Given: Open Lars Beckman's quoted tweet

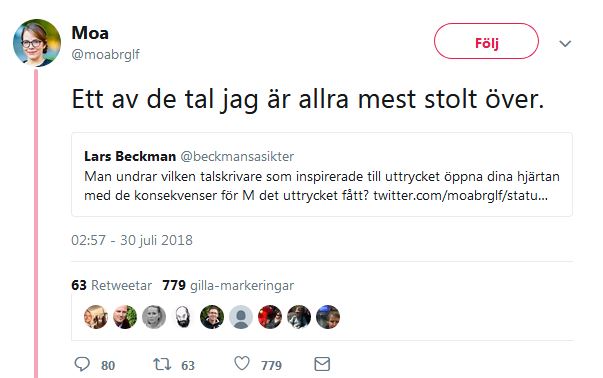Looking at the screenshot, I should 322,175.
